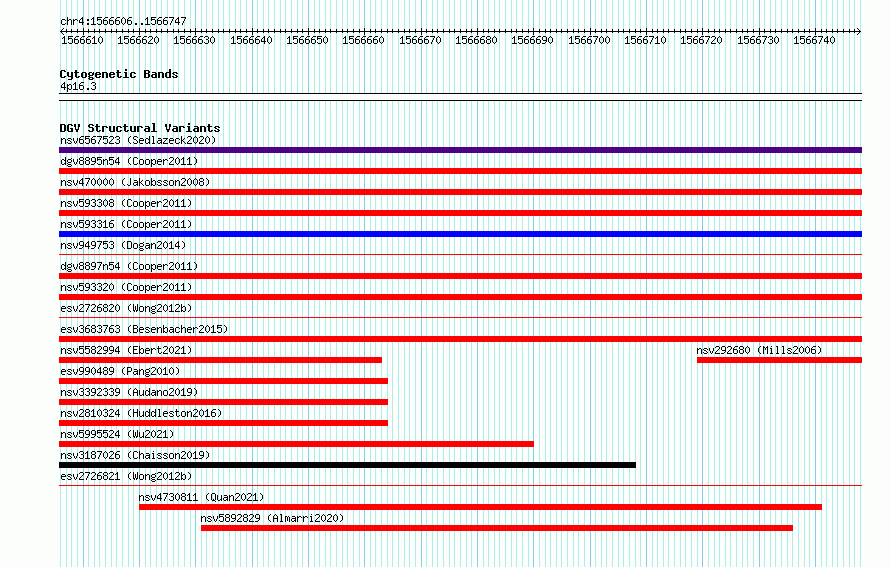Click ruler position 1566650
The height and width of the screenshot is (567, 890).
click(x=307, y=40)
